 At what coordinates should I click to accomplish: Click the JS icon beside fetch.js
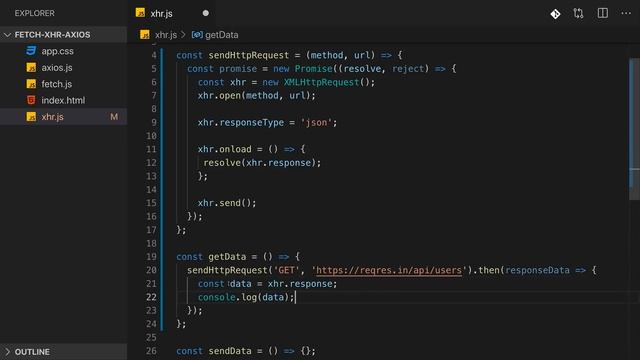click(31, 84)
